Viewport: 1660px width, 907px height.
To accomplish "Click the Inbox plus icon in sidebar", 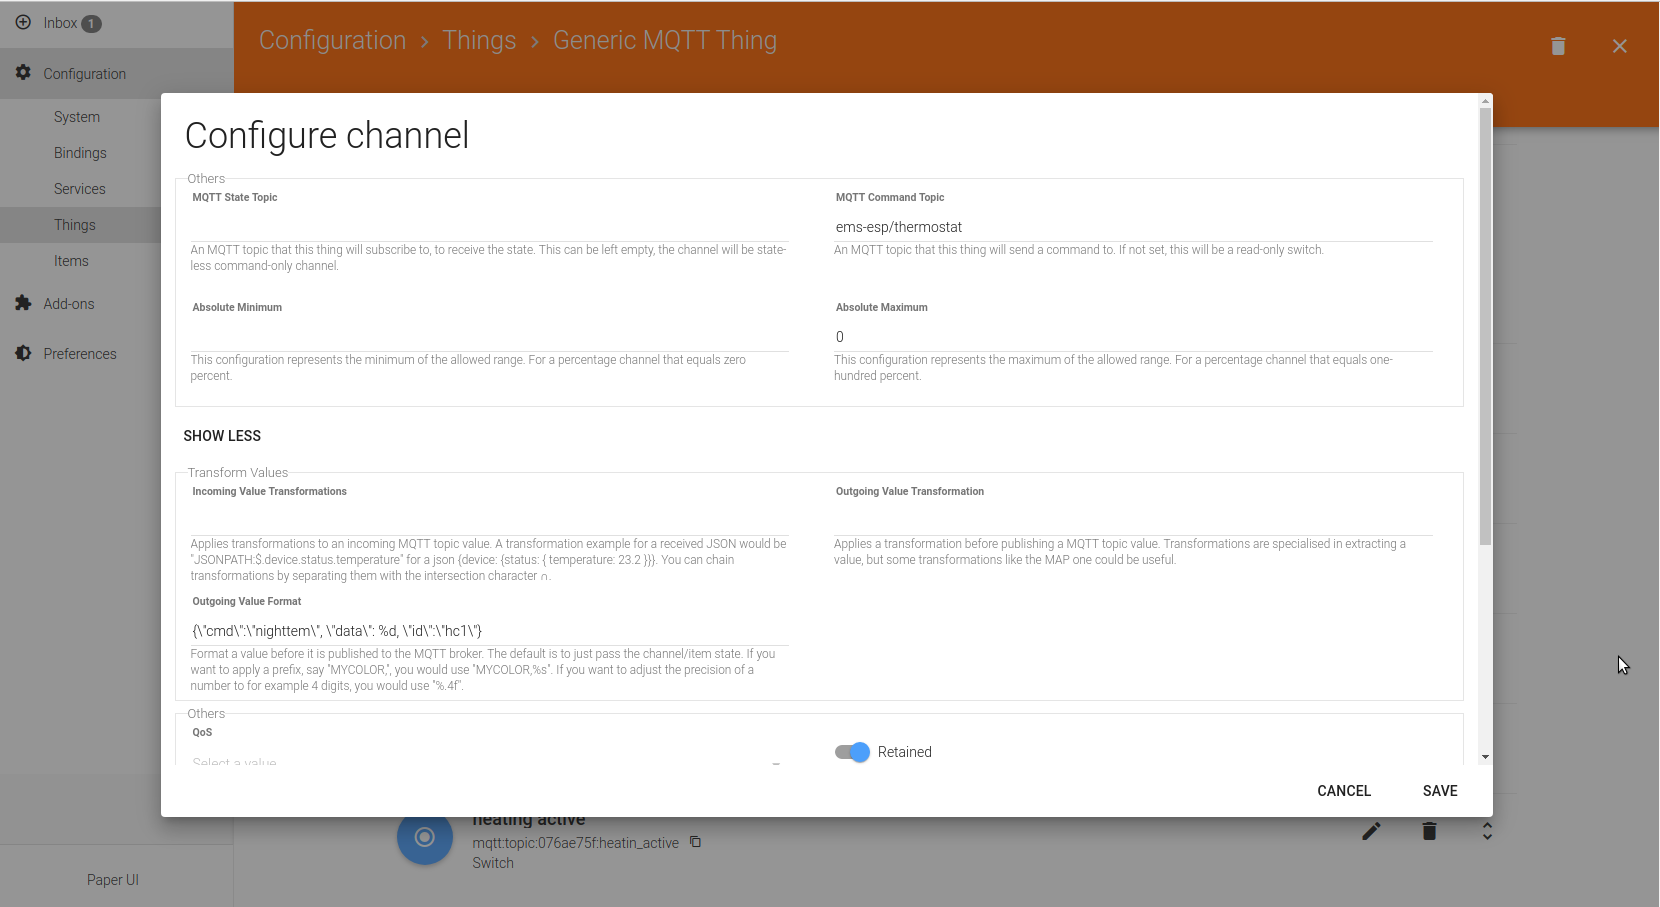I will 23,22.
